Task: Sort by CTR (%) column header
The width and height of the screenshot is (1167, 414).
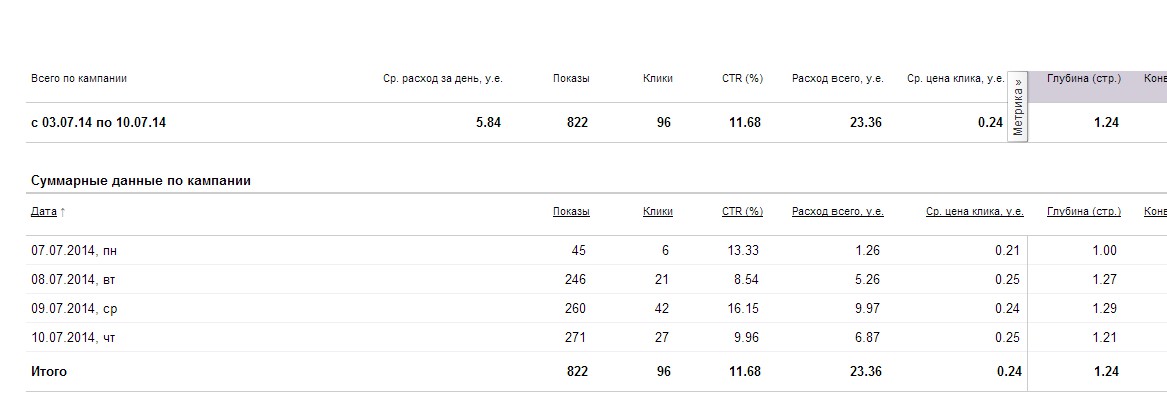Action: [742, 211]
